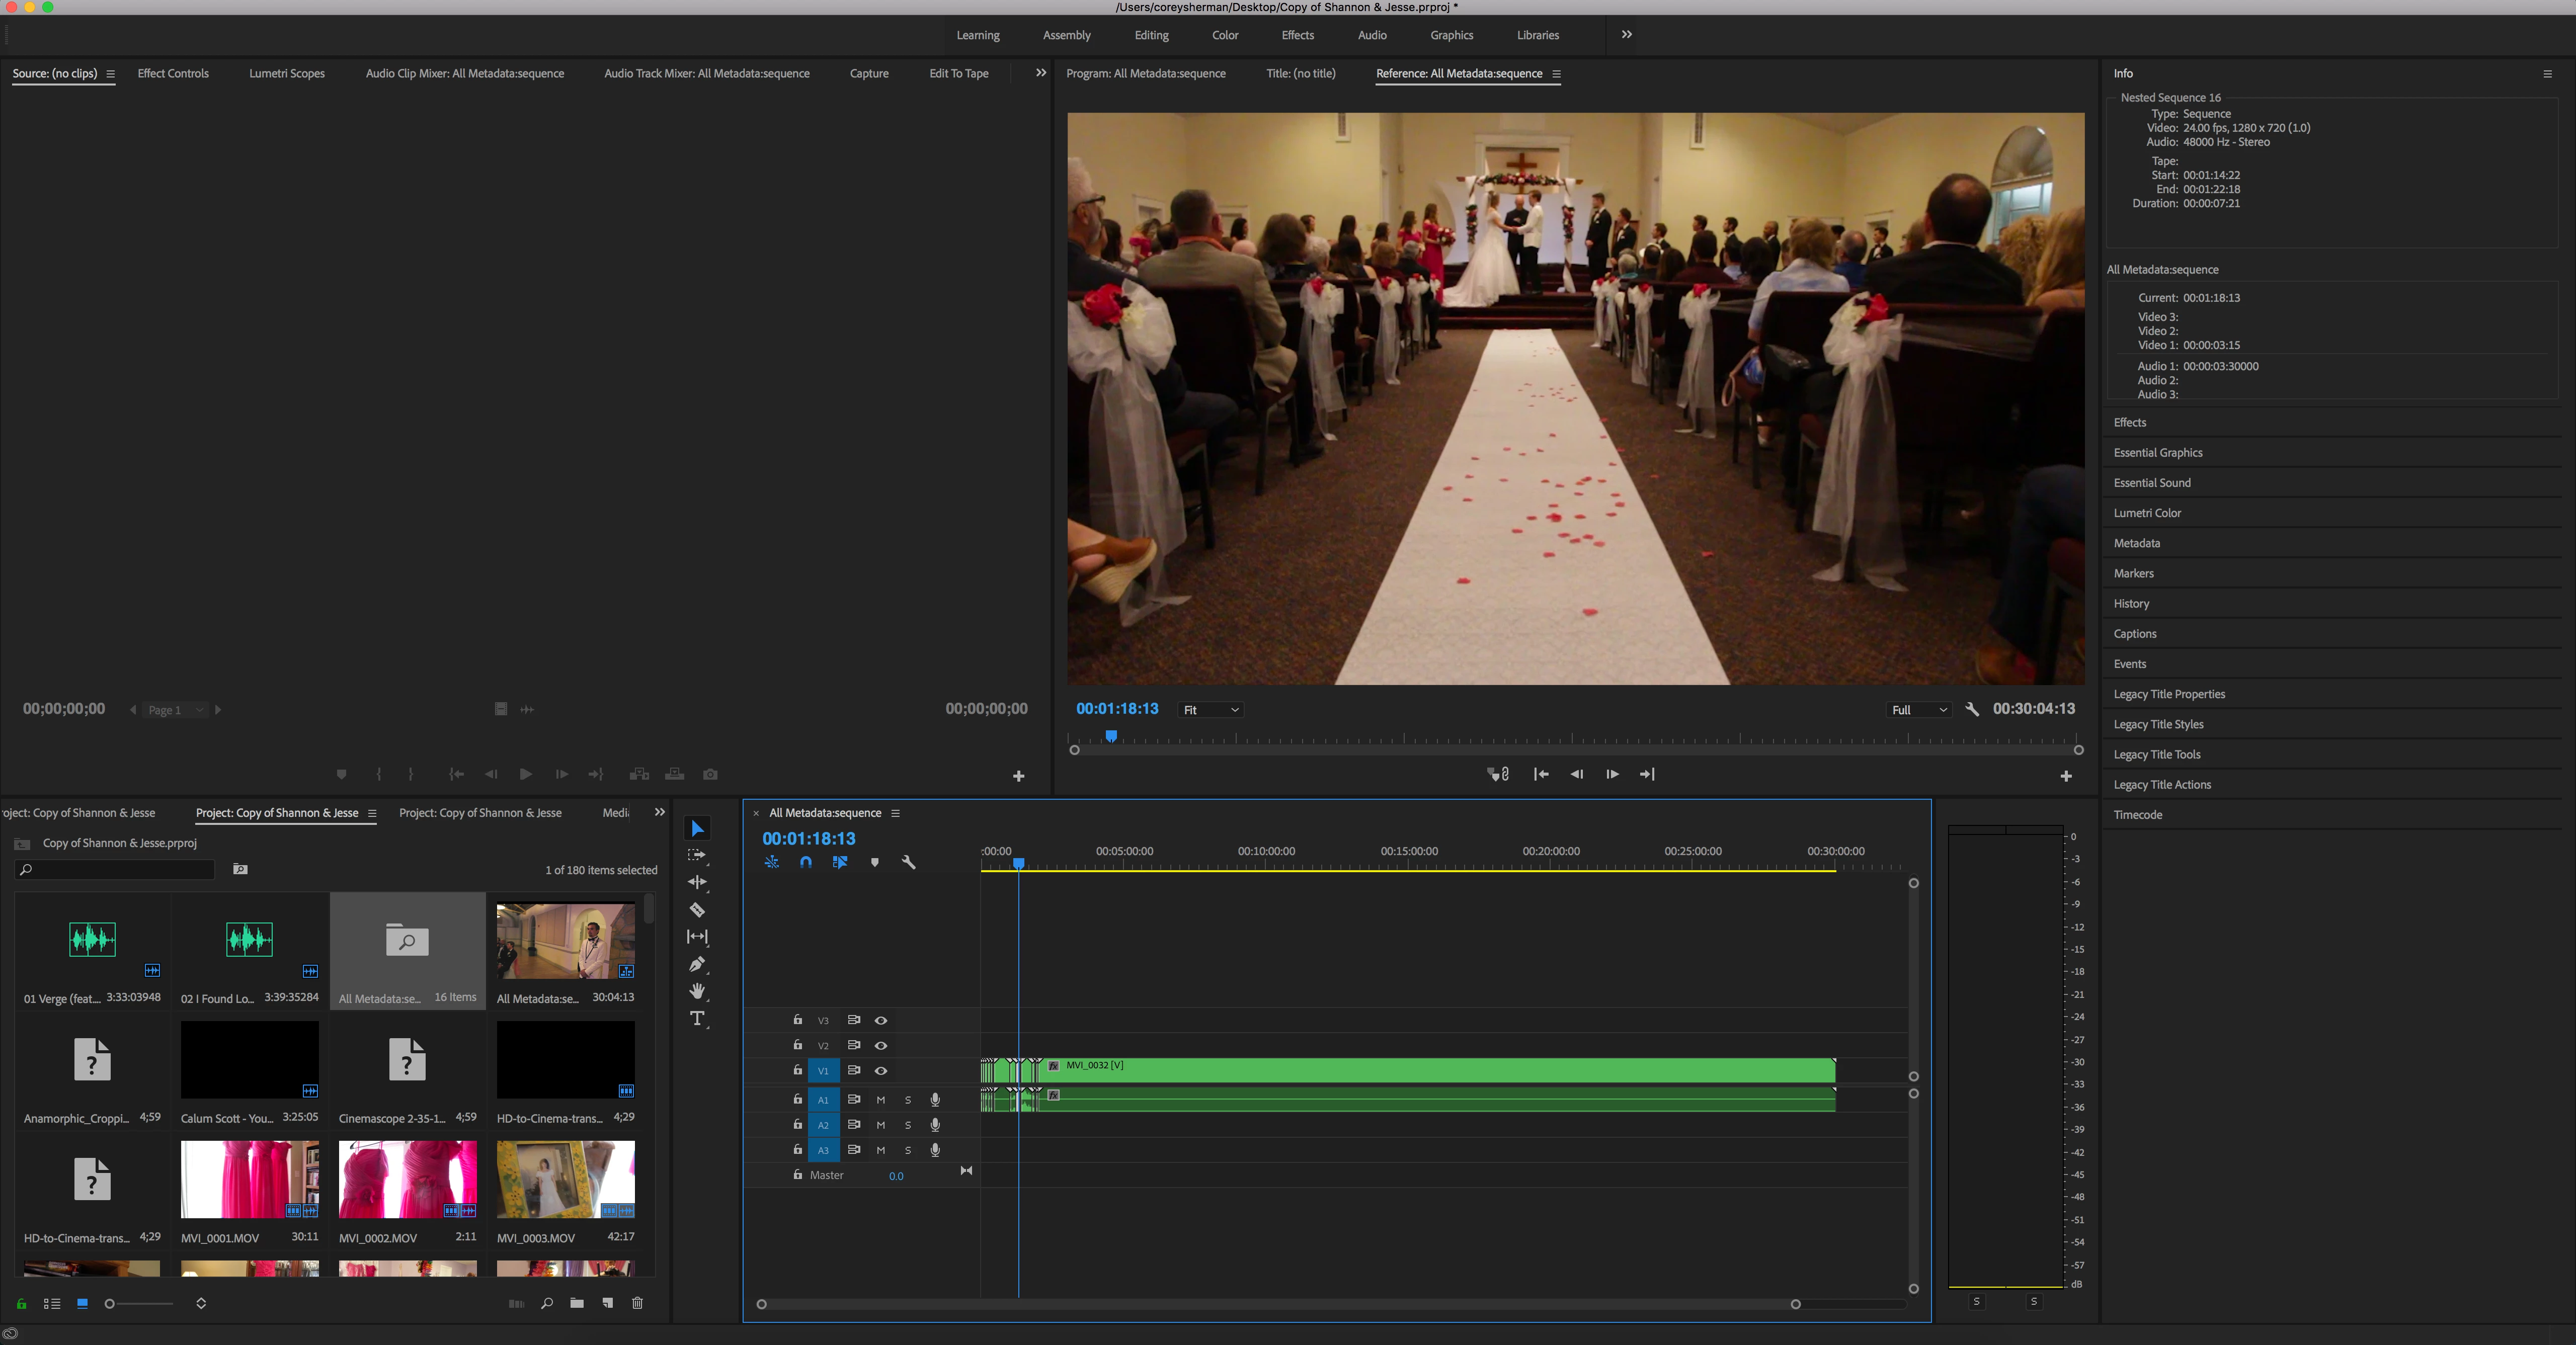Open the Full playback resolution dropdown
Screen dimensions: 2576x1345
click(1919, 710)
